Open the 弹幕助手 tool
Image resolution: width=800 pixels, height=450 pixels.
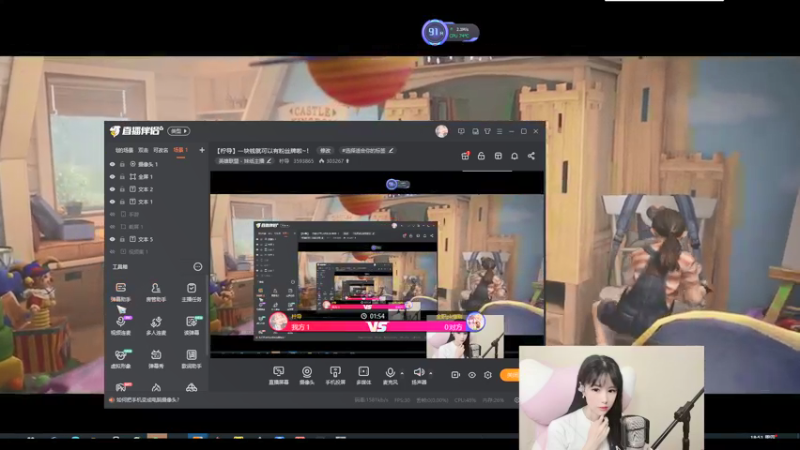(120, 292)
